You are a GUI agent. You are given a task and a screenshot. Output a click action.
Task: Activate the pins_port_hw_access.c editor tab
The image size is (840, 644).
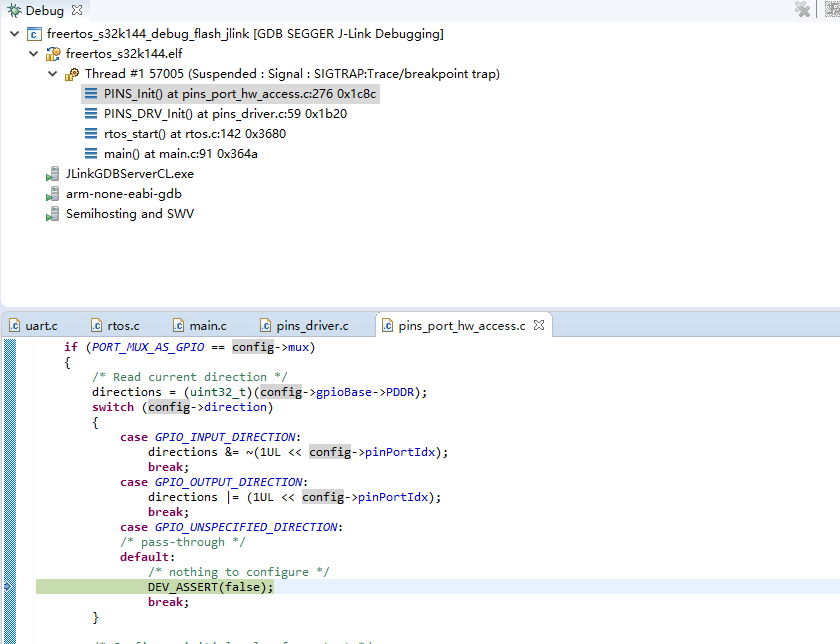point(462,326)
